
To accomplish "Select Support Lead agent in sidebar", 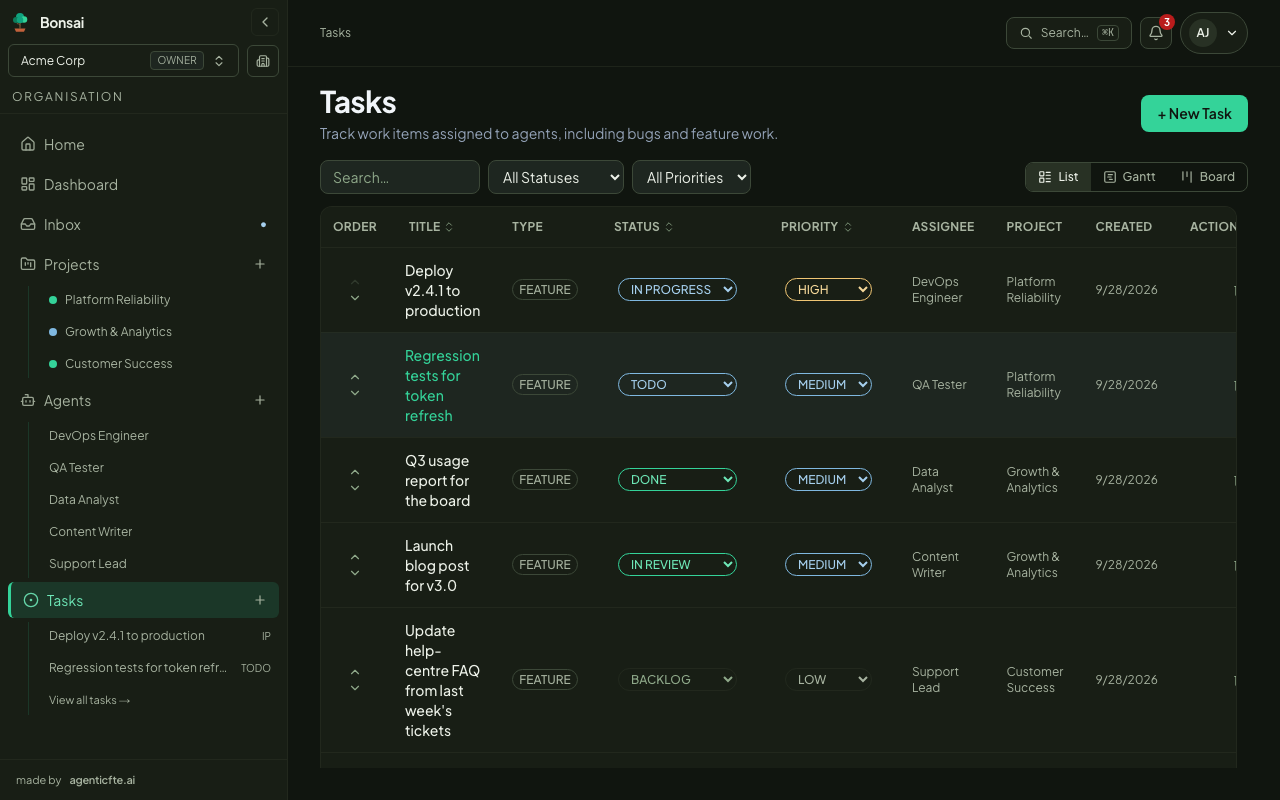I will point(87,564).
